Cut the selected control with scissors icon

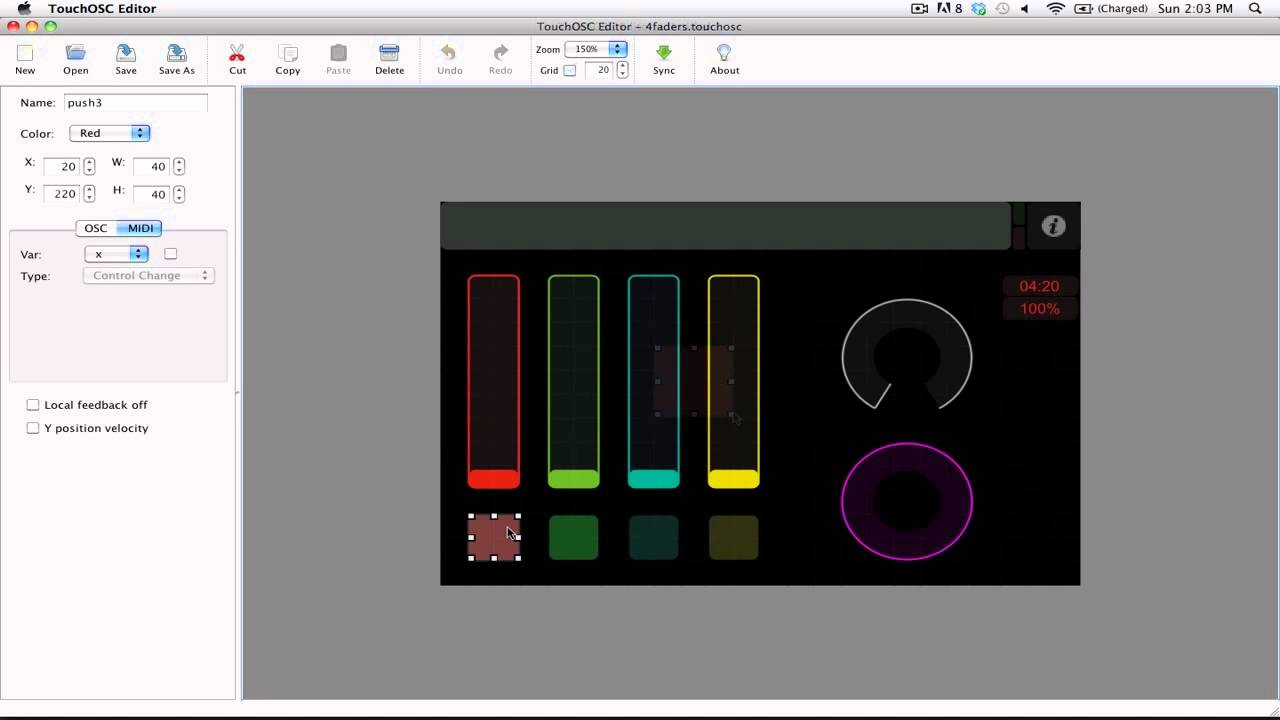[x=237, y=54]
